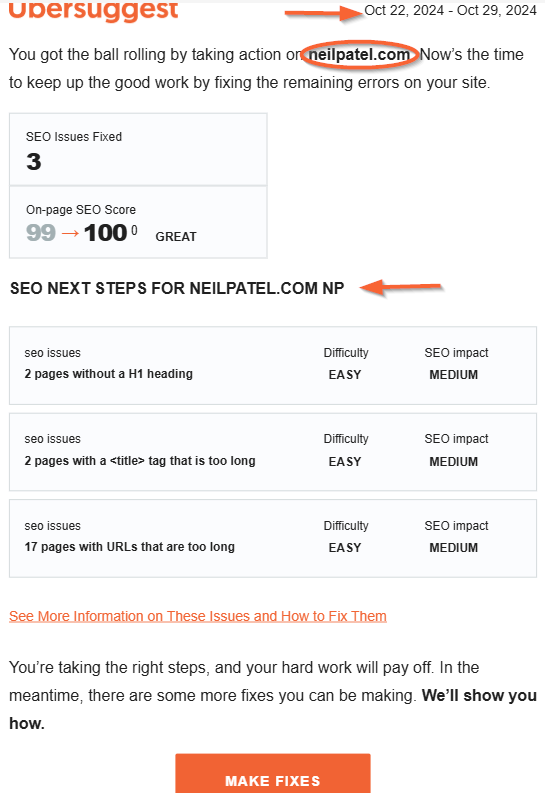Open the title tag too long issue row

273,452
